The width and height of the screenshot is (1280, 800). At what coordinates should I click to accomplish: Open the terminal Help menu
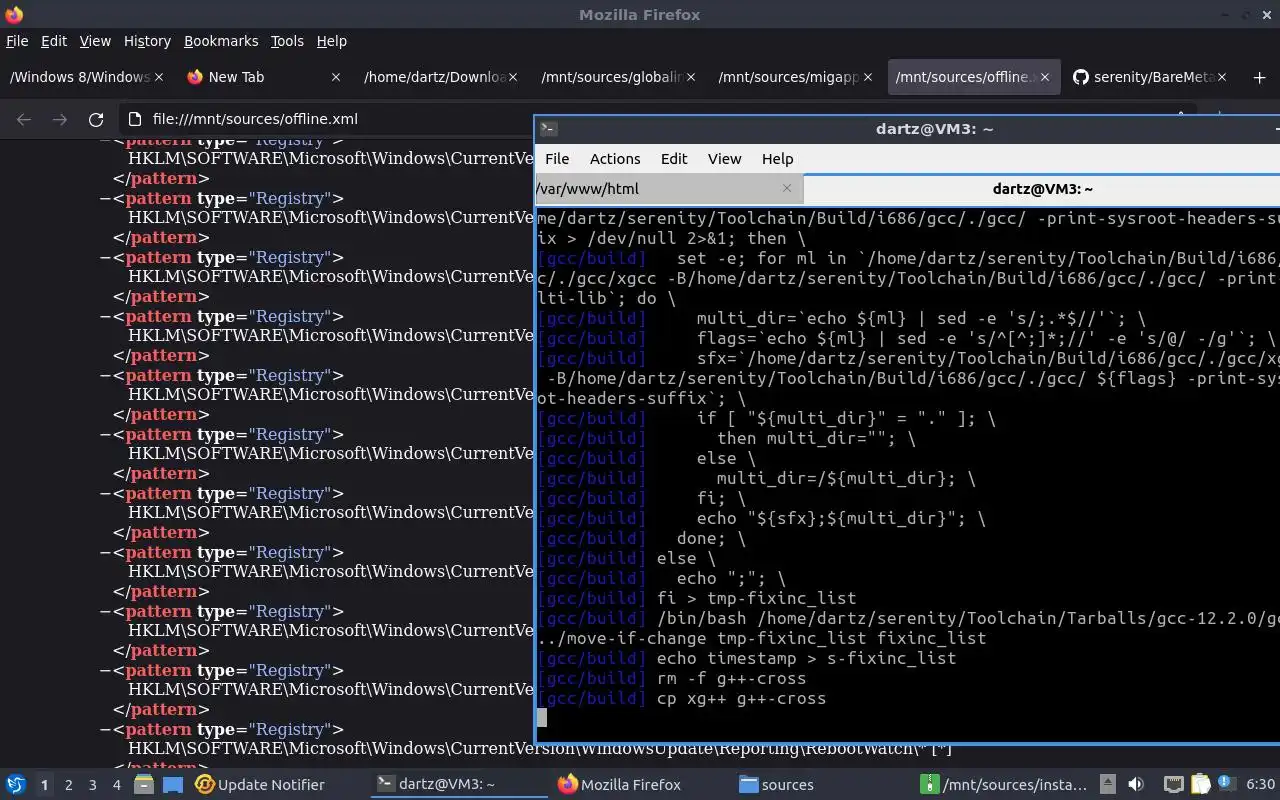[x=777, y=159]
